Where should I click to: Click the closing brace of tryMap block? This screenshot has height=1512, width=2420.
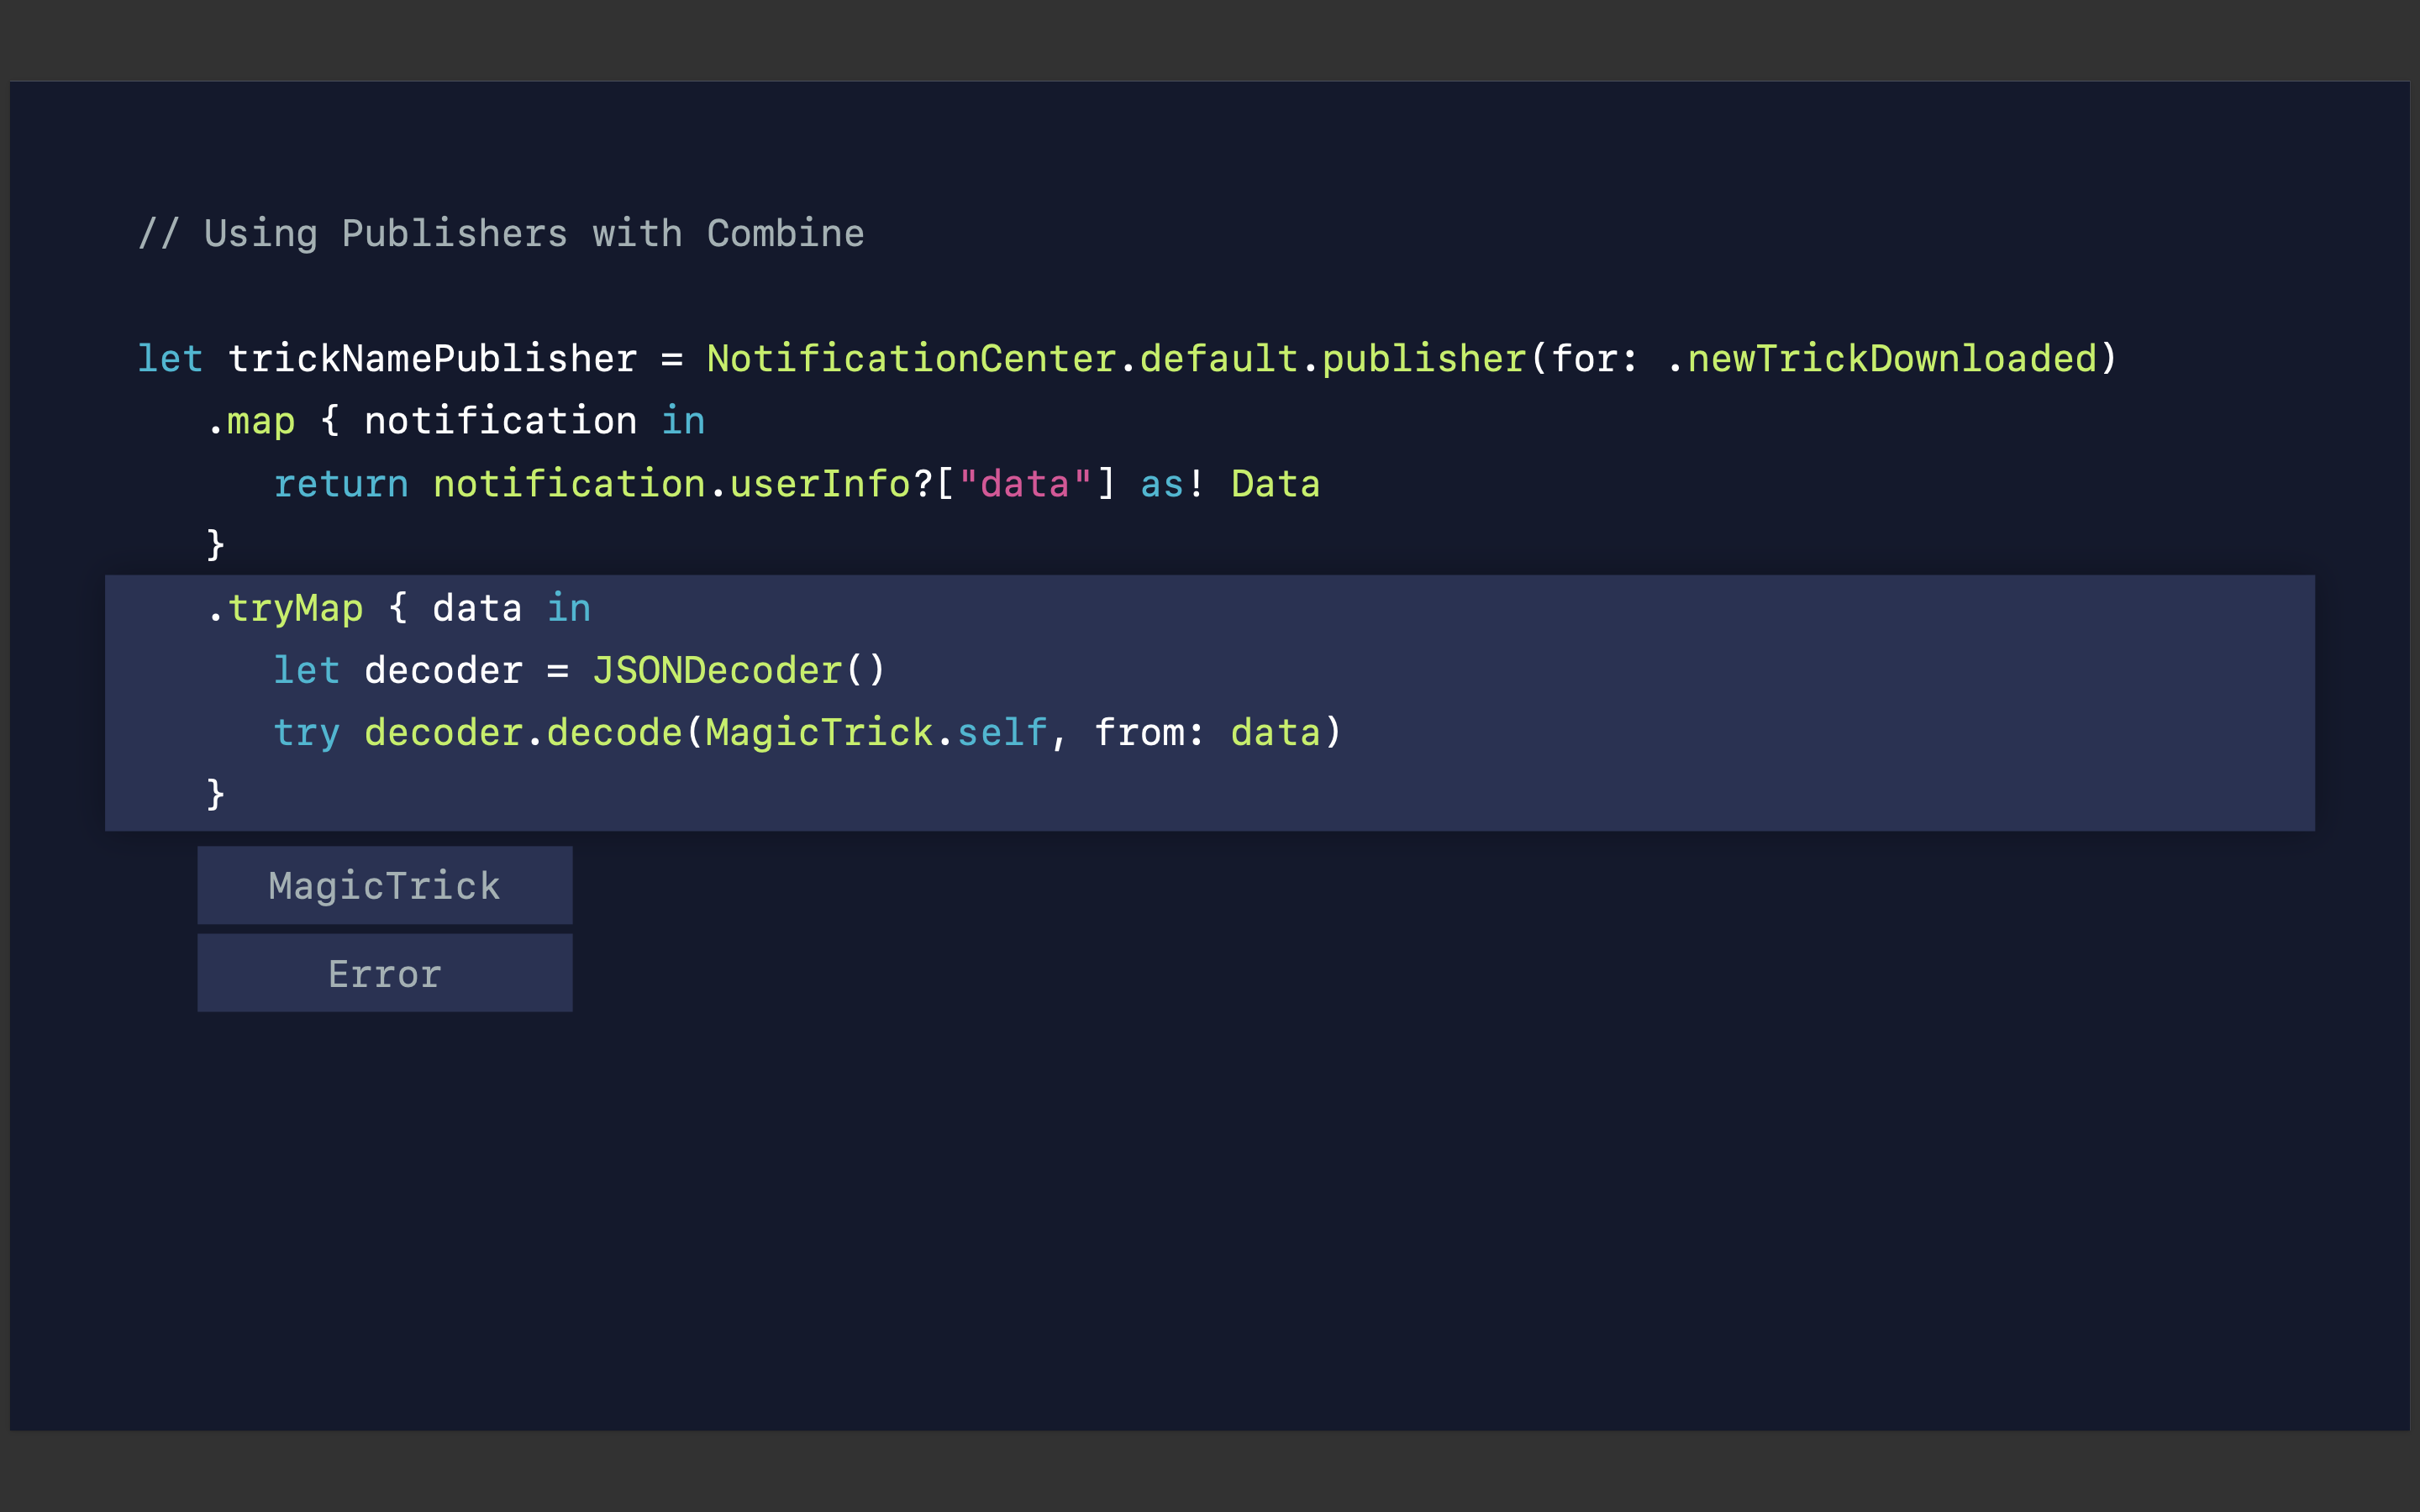[x=215, y=794]
